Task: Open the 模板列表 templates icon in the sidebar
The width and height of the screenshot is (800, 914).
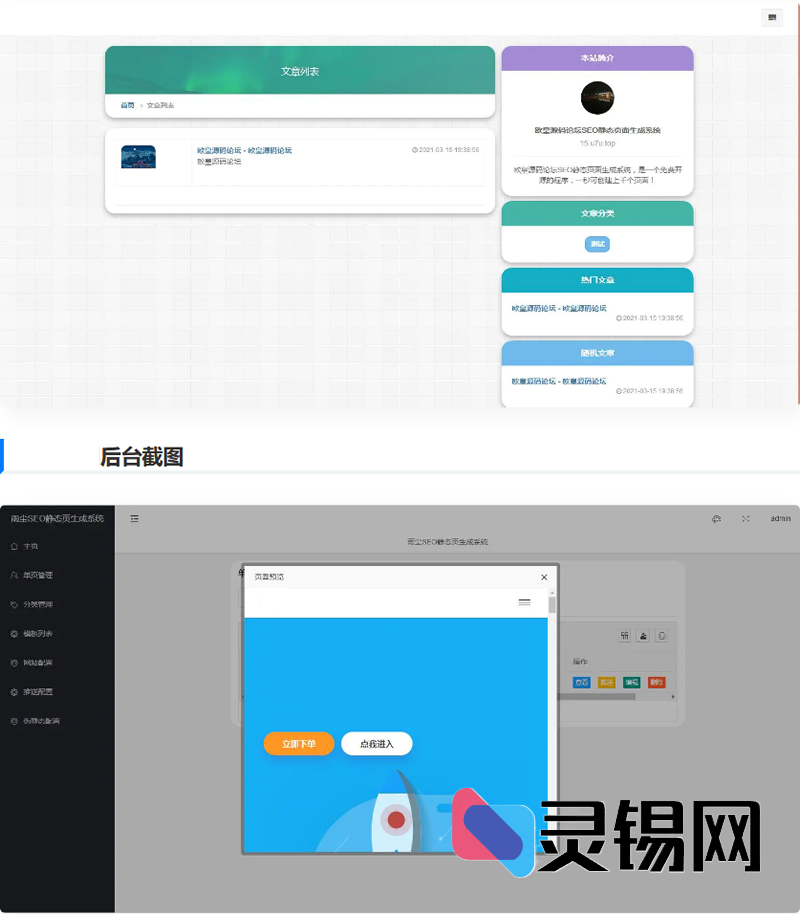Action: [13, 633]
